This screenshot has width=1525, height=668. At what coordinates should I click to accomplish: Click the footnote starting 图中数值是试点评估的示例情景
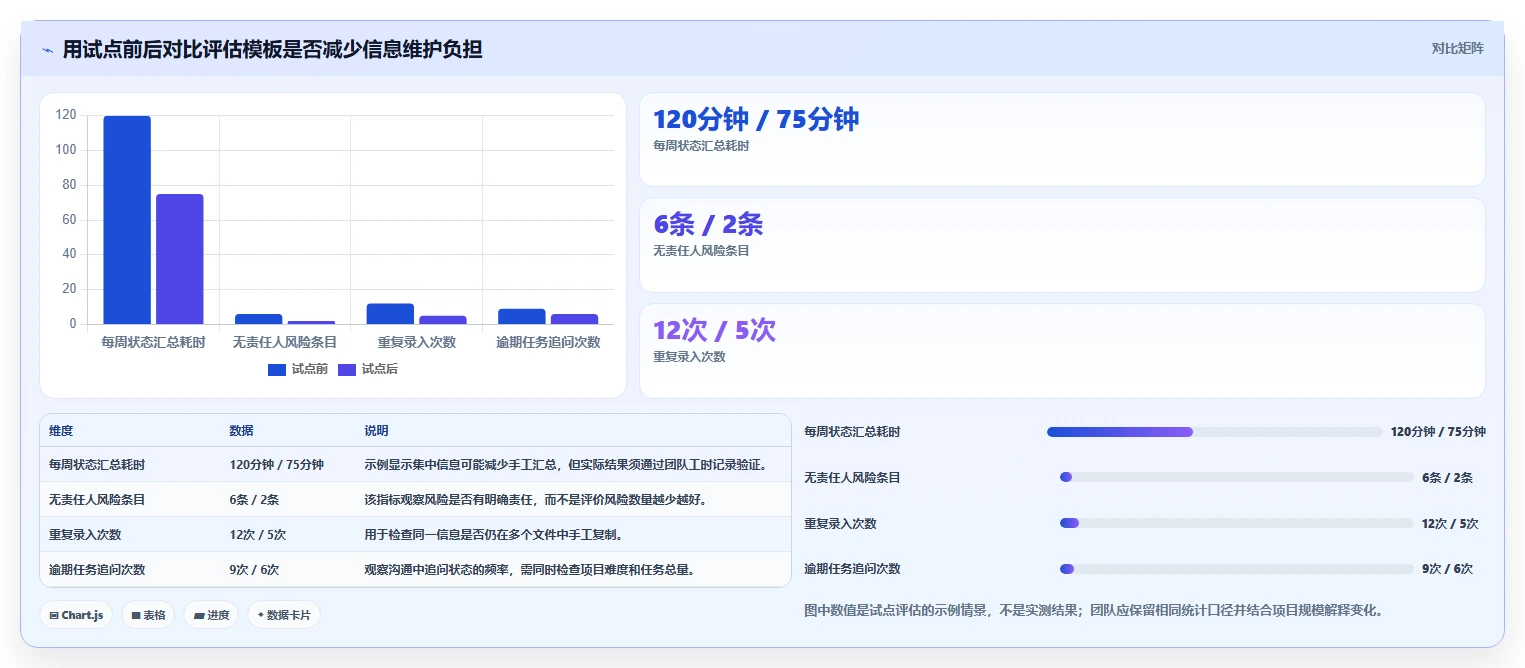click(x=1094, y=610)
